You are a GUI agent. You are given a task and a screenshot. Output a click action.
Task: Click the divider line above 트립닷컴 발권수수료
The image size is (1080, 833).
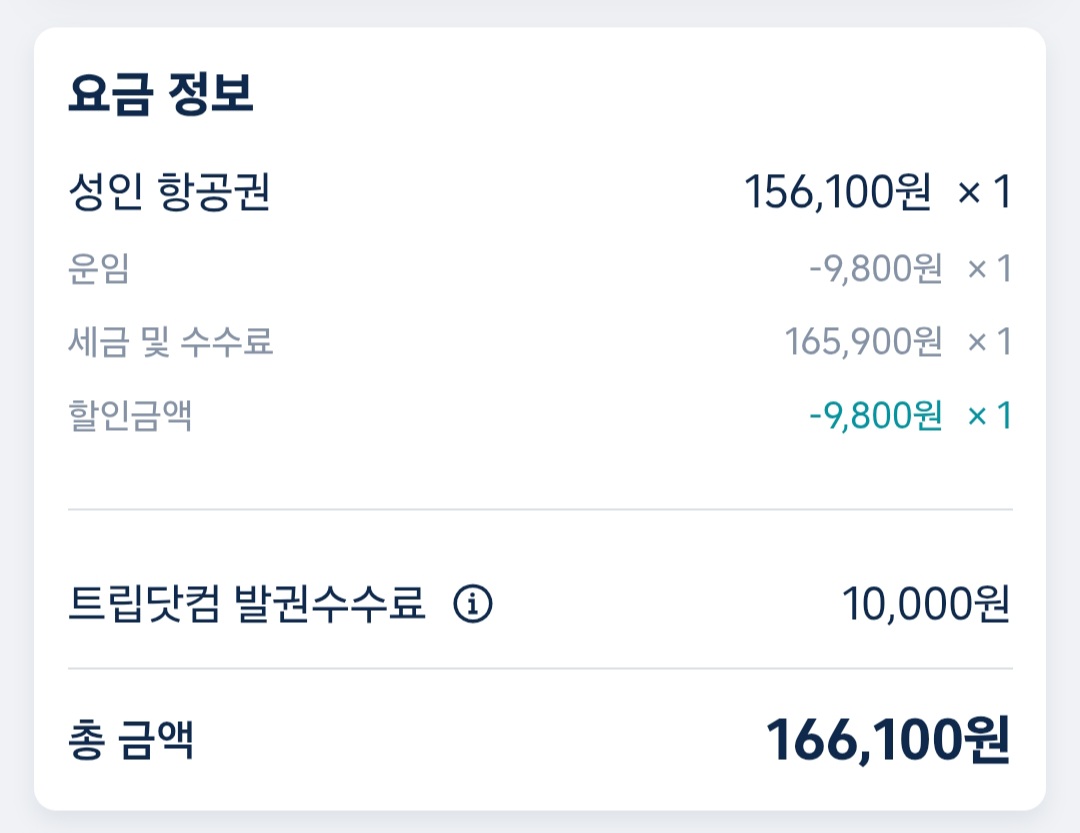540,509
